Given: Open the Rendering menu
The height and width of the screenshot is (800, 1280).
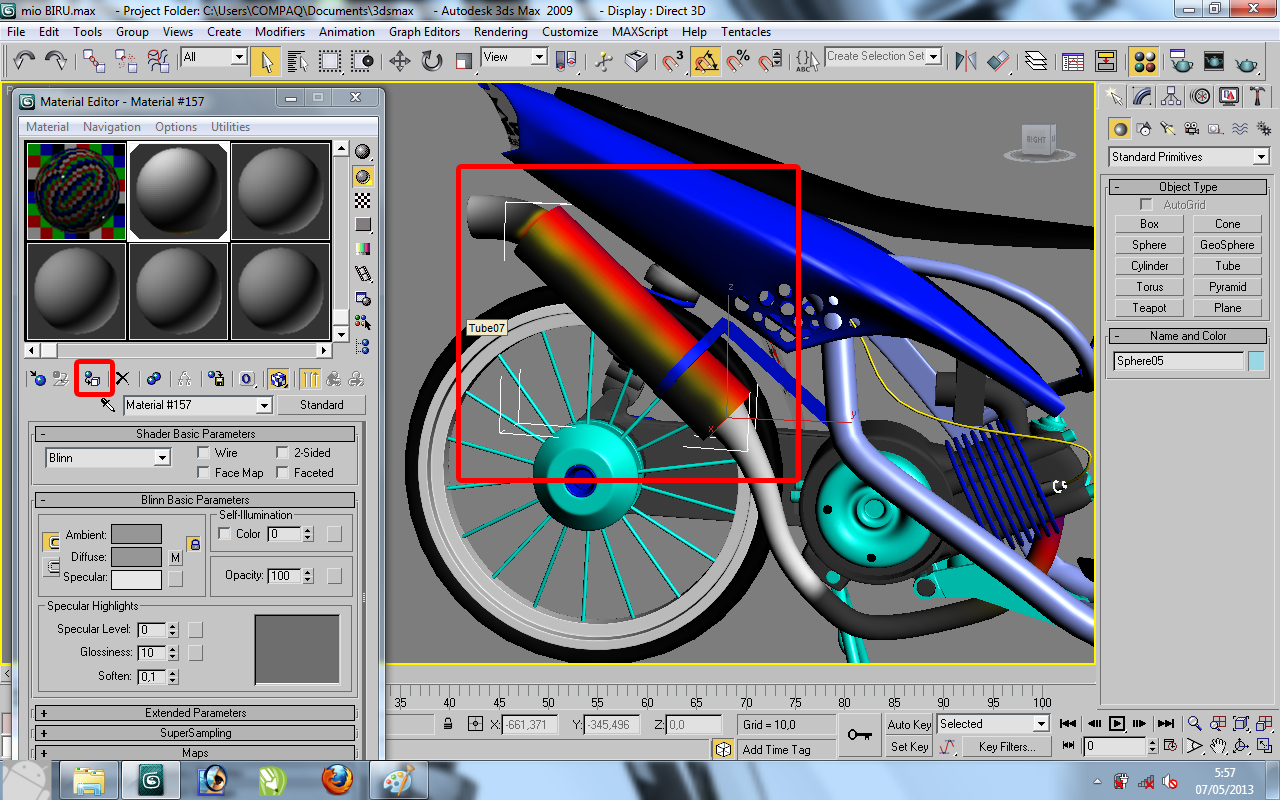Looking at the screenshot, I should [x=501, y=31].
